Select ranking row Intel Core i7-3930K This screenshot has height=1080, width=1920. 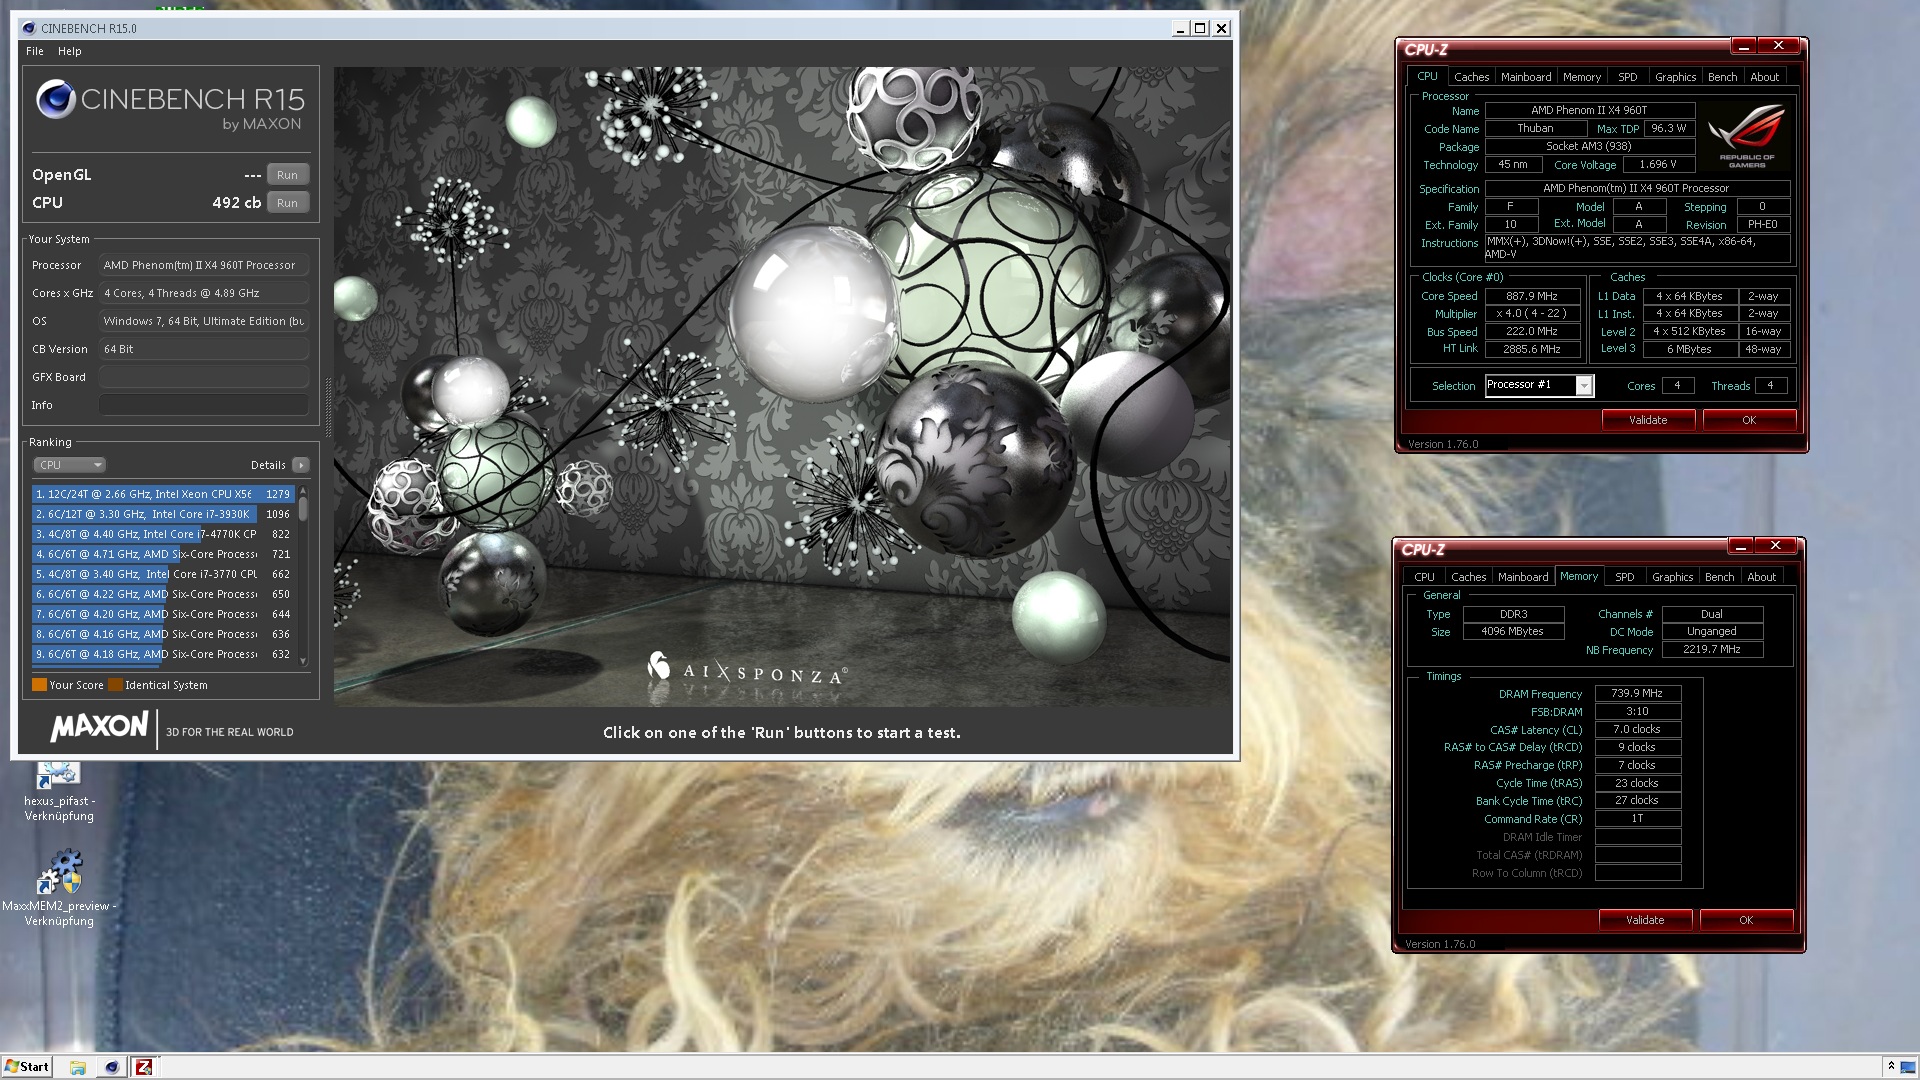(x=163, y=514)
